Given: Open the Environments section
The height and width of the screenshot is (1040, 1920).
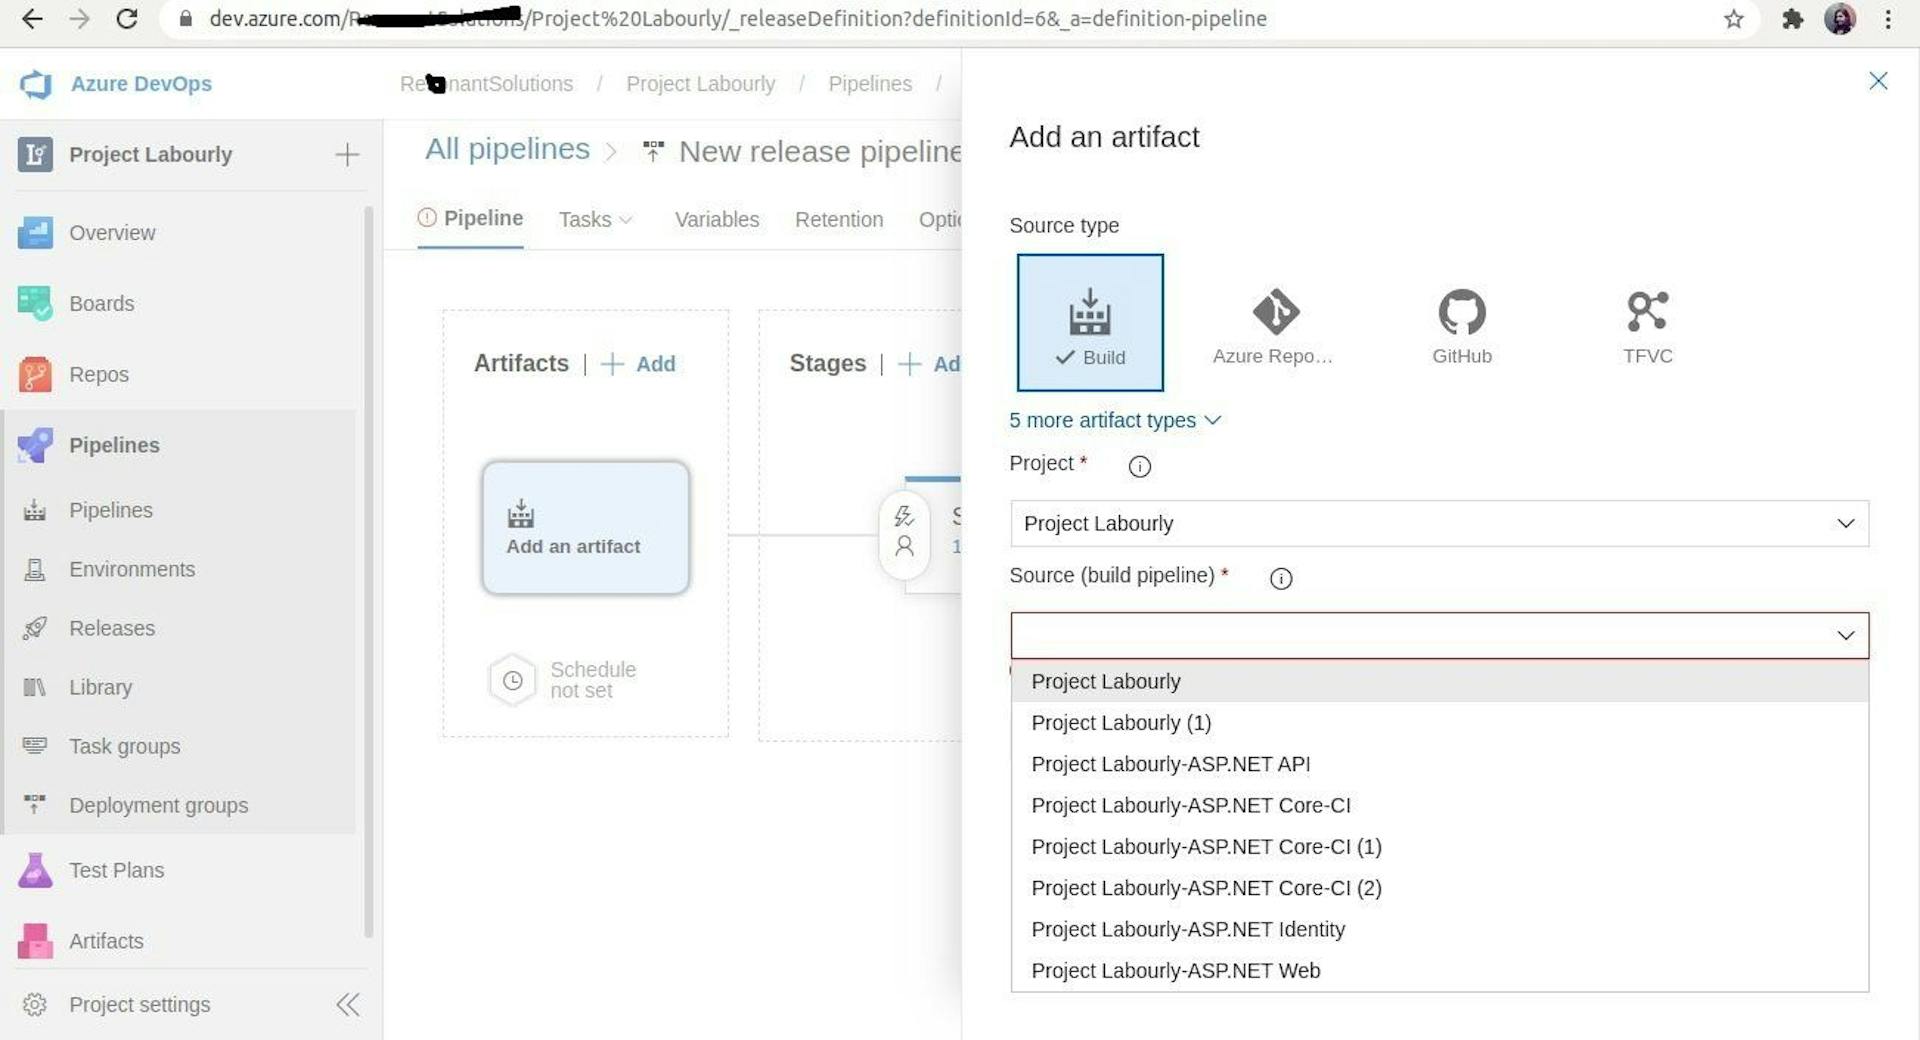Looking at the screenshot, I should coord(131,569).
